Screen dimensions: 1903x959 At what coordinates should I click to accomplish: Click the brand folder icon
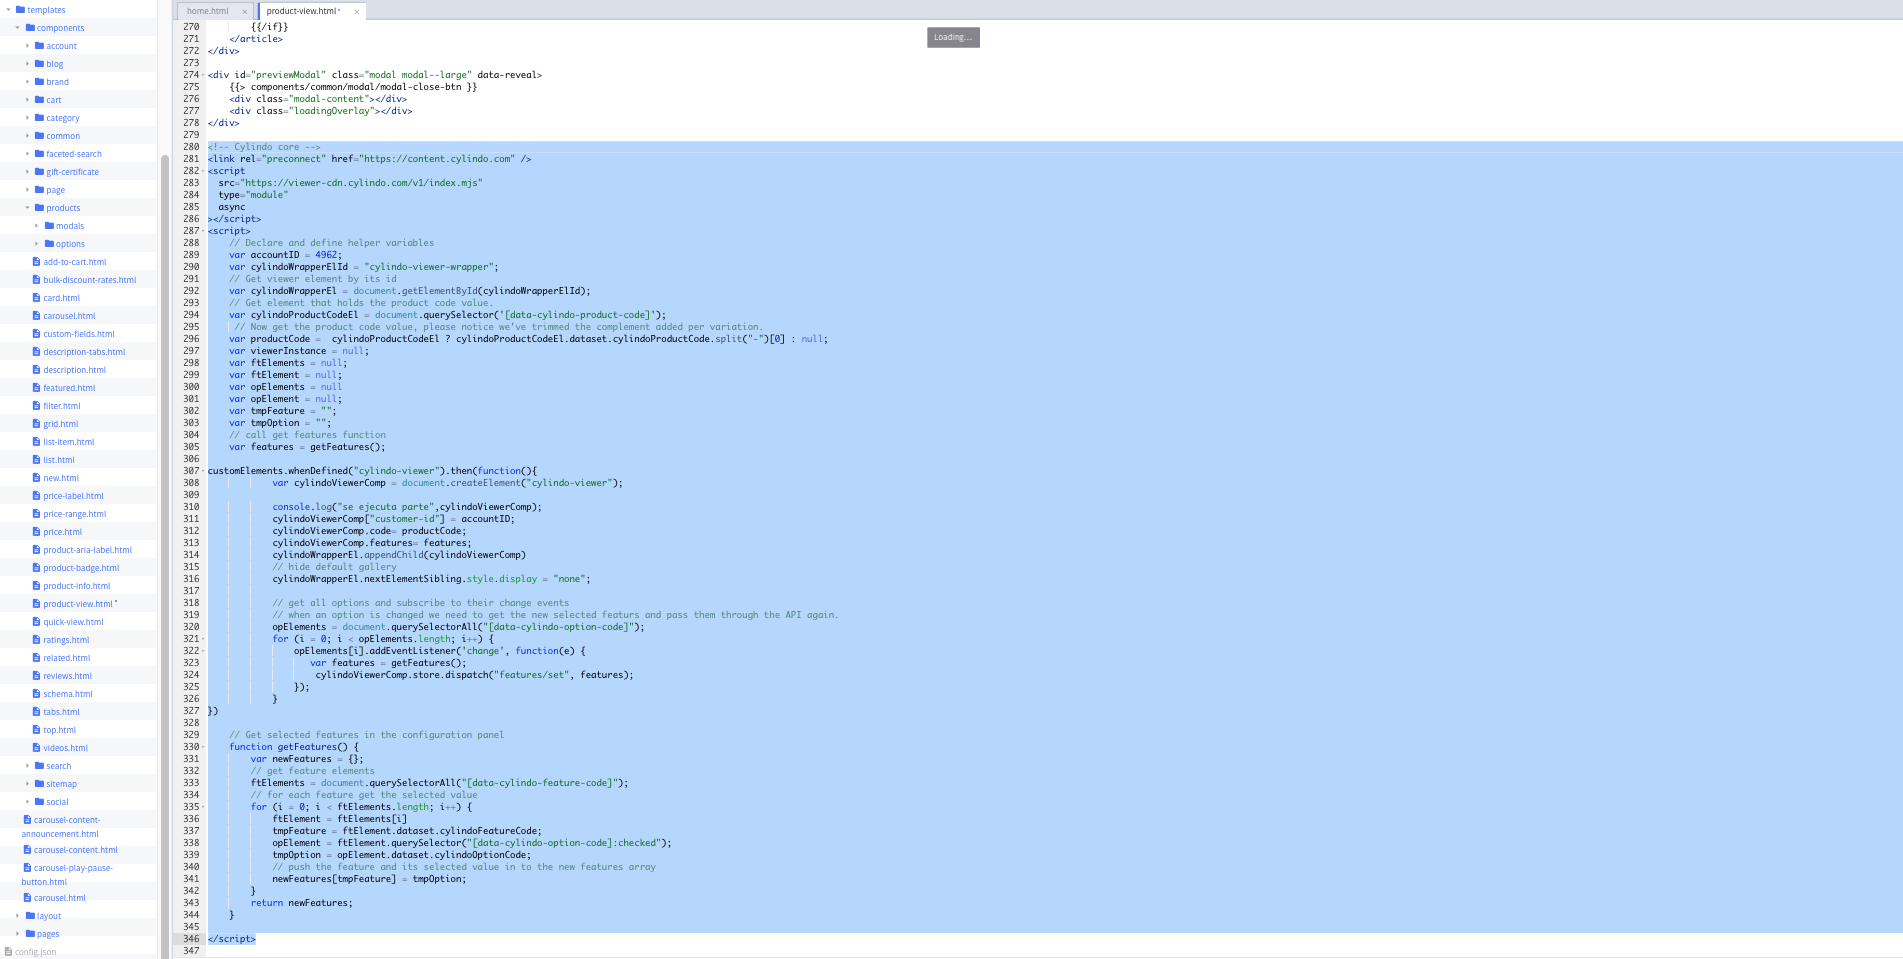pyautogui.click(x=39, y=82)
